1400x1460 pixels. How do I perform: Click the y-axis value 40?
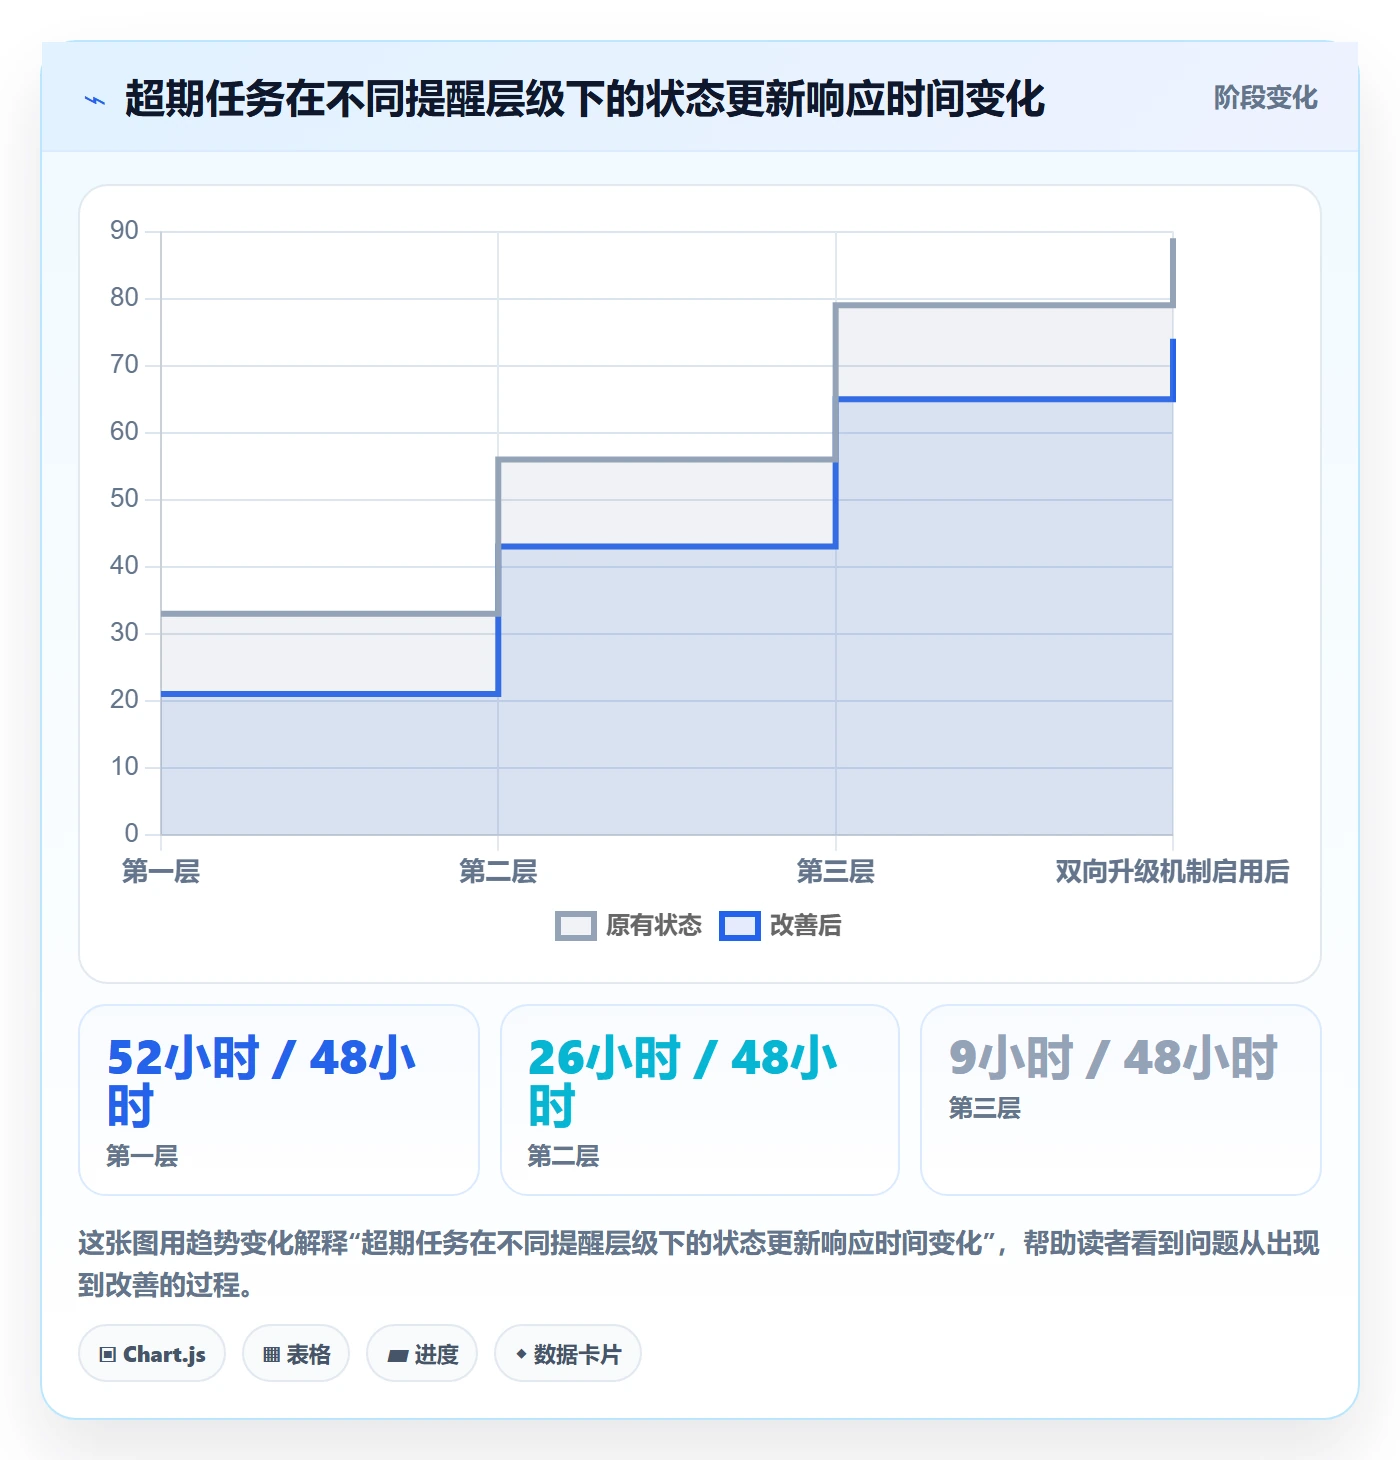click(125, 566)
